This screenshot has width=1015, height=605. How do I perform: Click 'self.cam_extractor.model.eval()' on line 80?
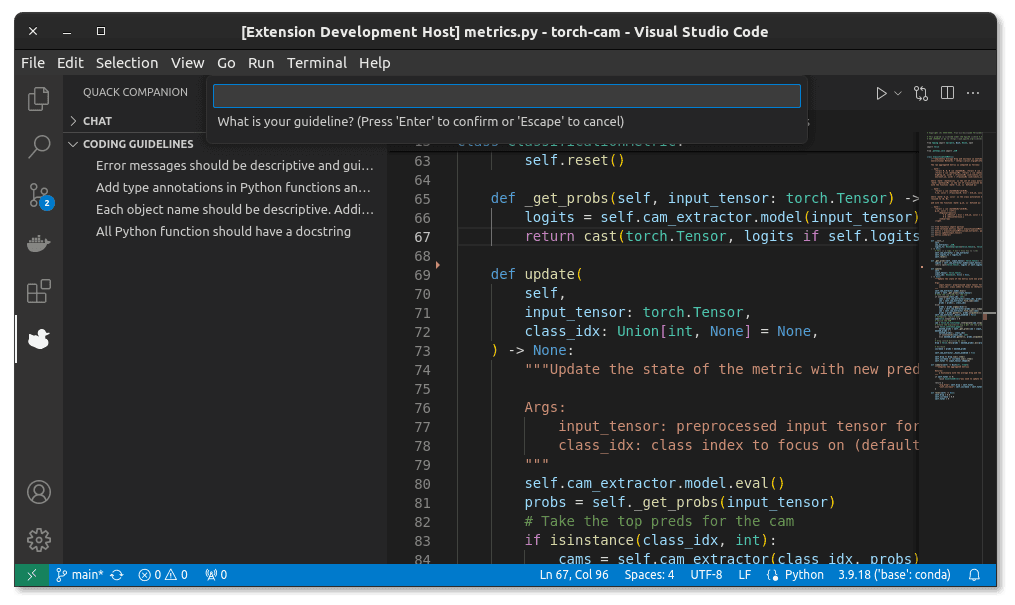click(x=654, y=483)
